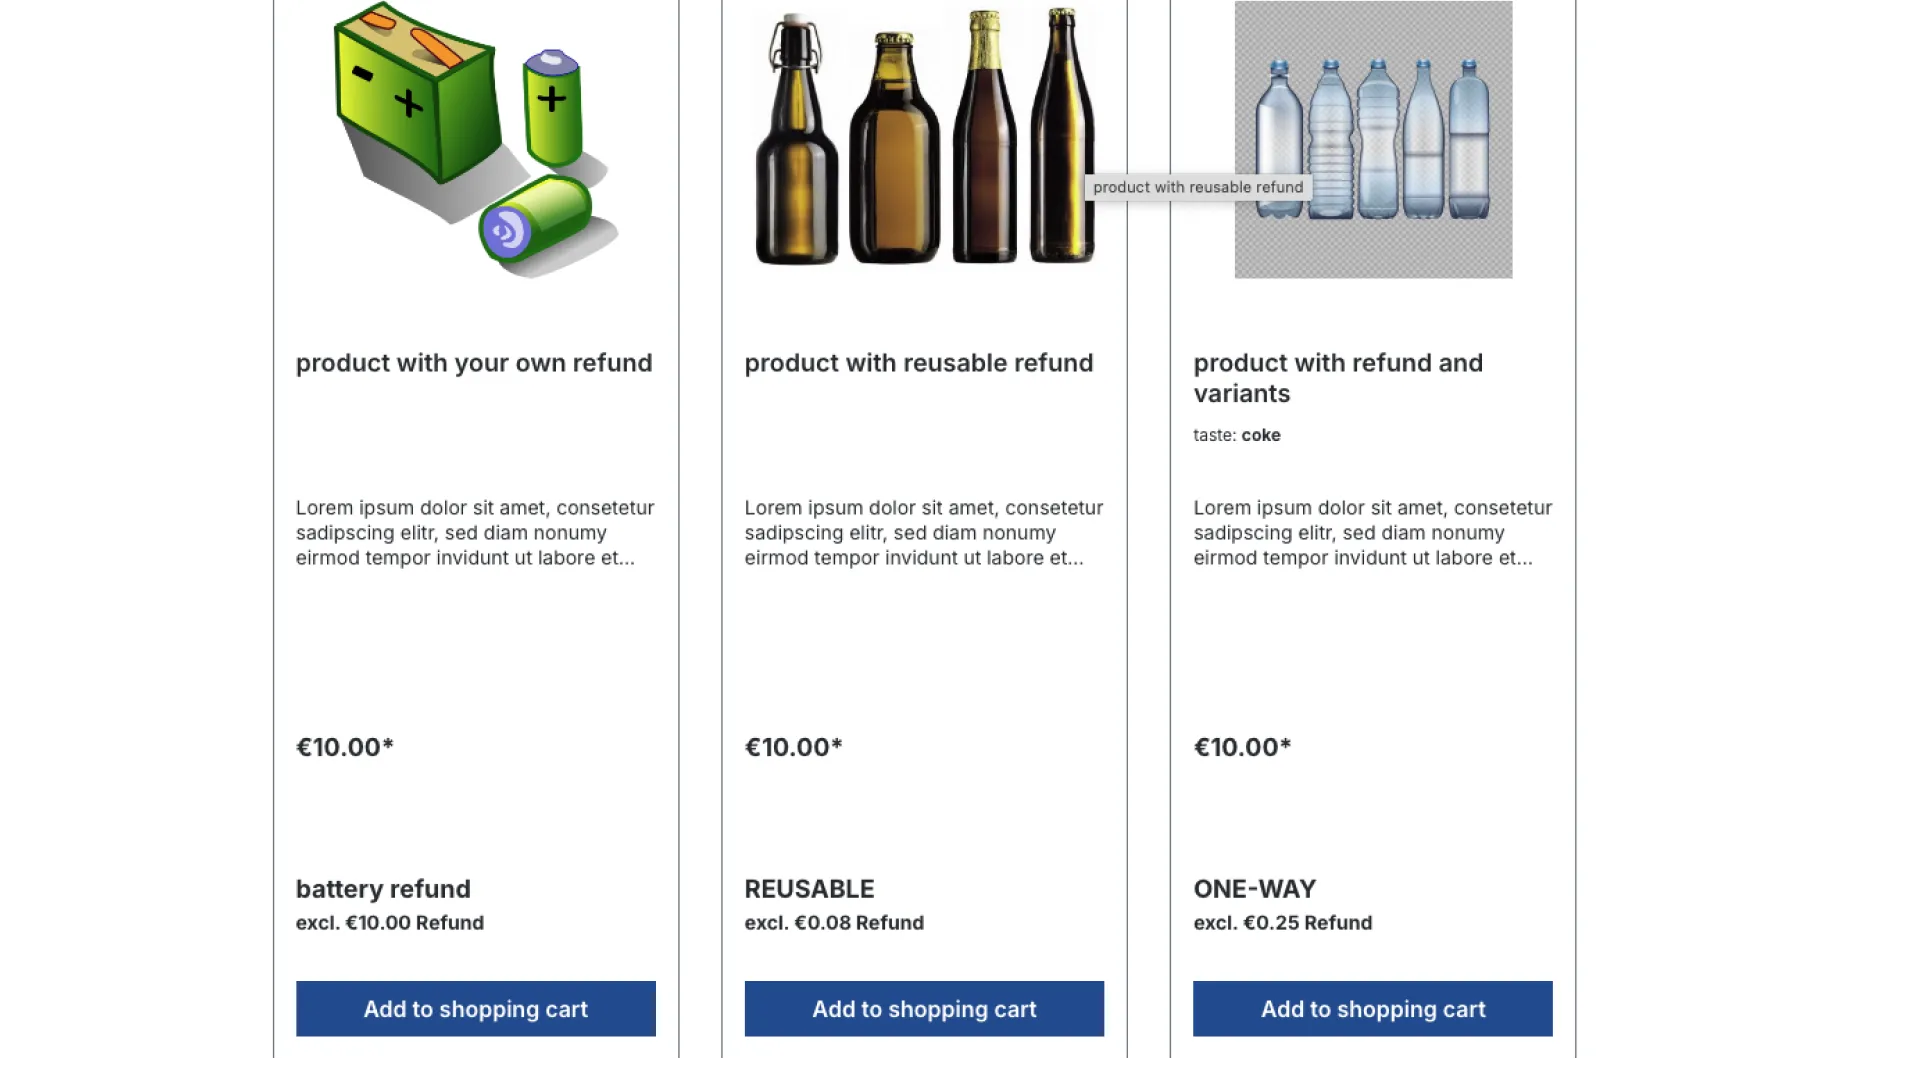The width and height of the screenshot is (1920, 1080).
Task: Add the one-way variant product to cart
Action: pos(1371,1009)
